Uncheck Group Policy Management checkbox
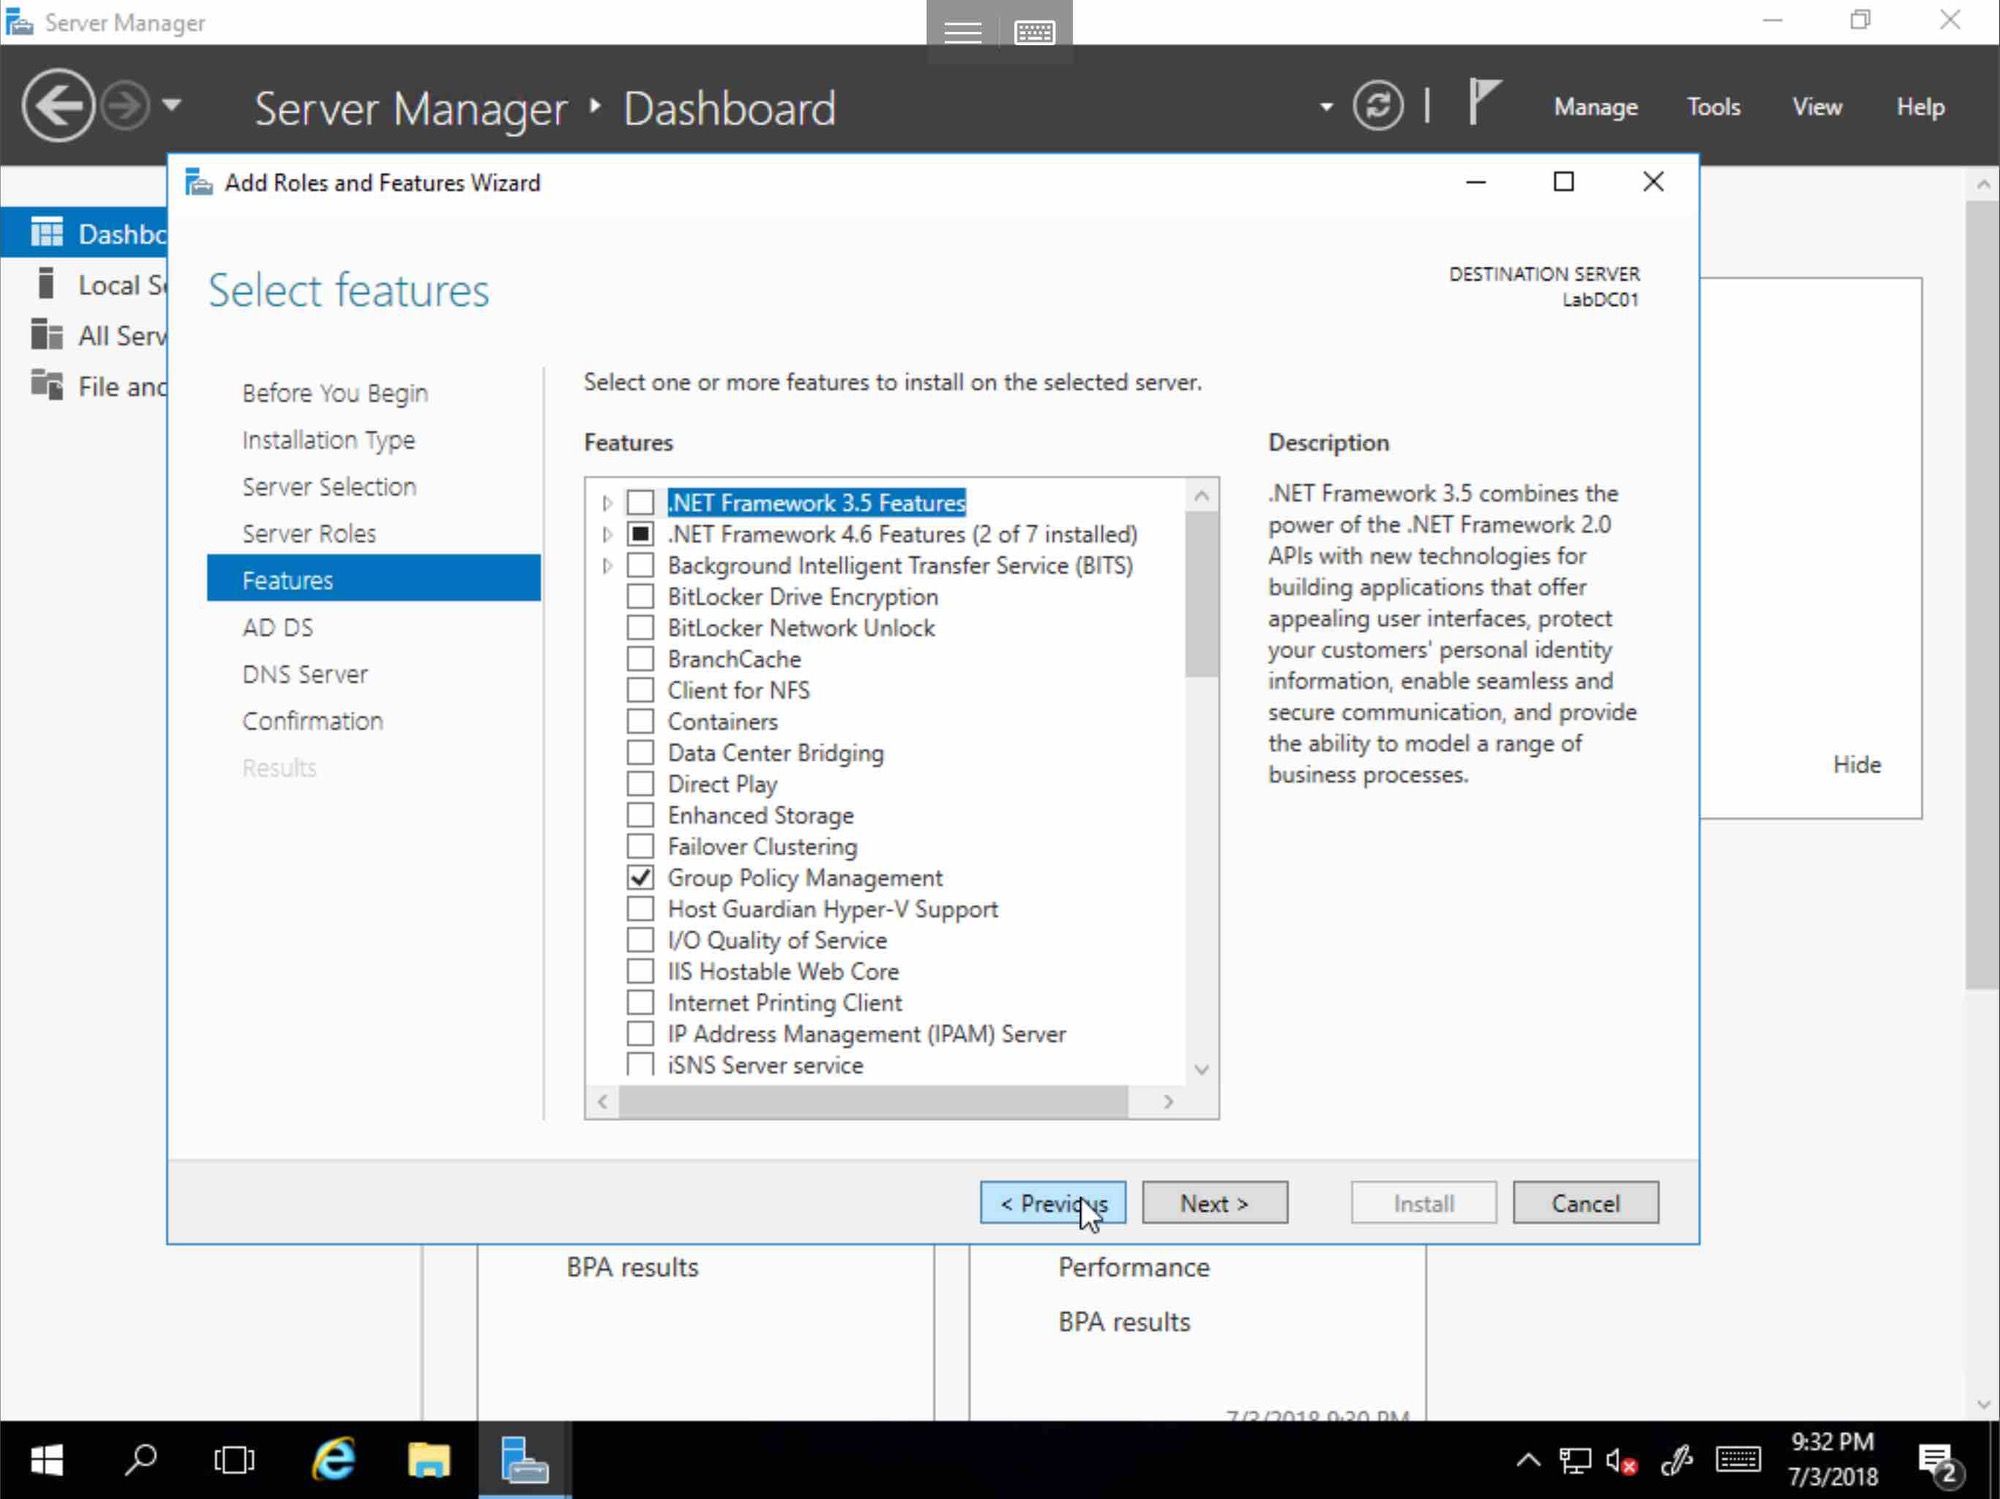 tap(640, 877)
